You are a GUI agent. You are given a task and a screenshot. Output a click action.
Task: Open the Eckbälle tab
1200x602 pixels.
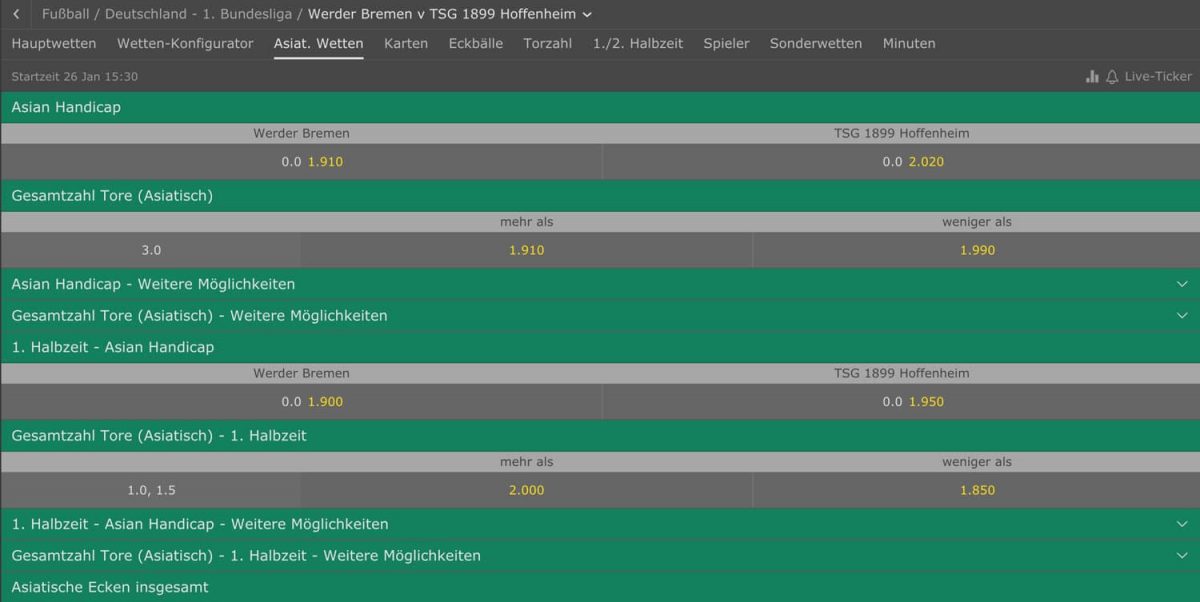tap(476, 44)
